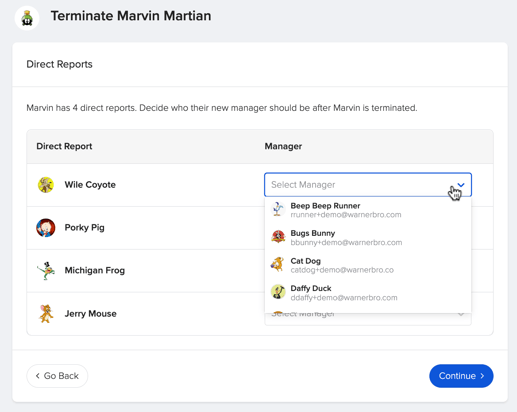Open Jerry Mouse's Select Manager dropdown arrow
This screenshot has width=517, height=412.
pyautogui.click(x=461, y=314)
